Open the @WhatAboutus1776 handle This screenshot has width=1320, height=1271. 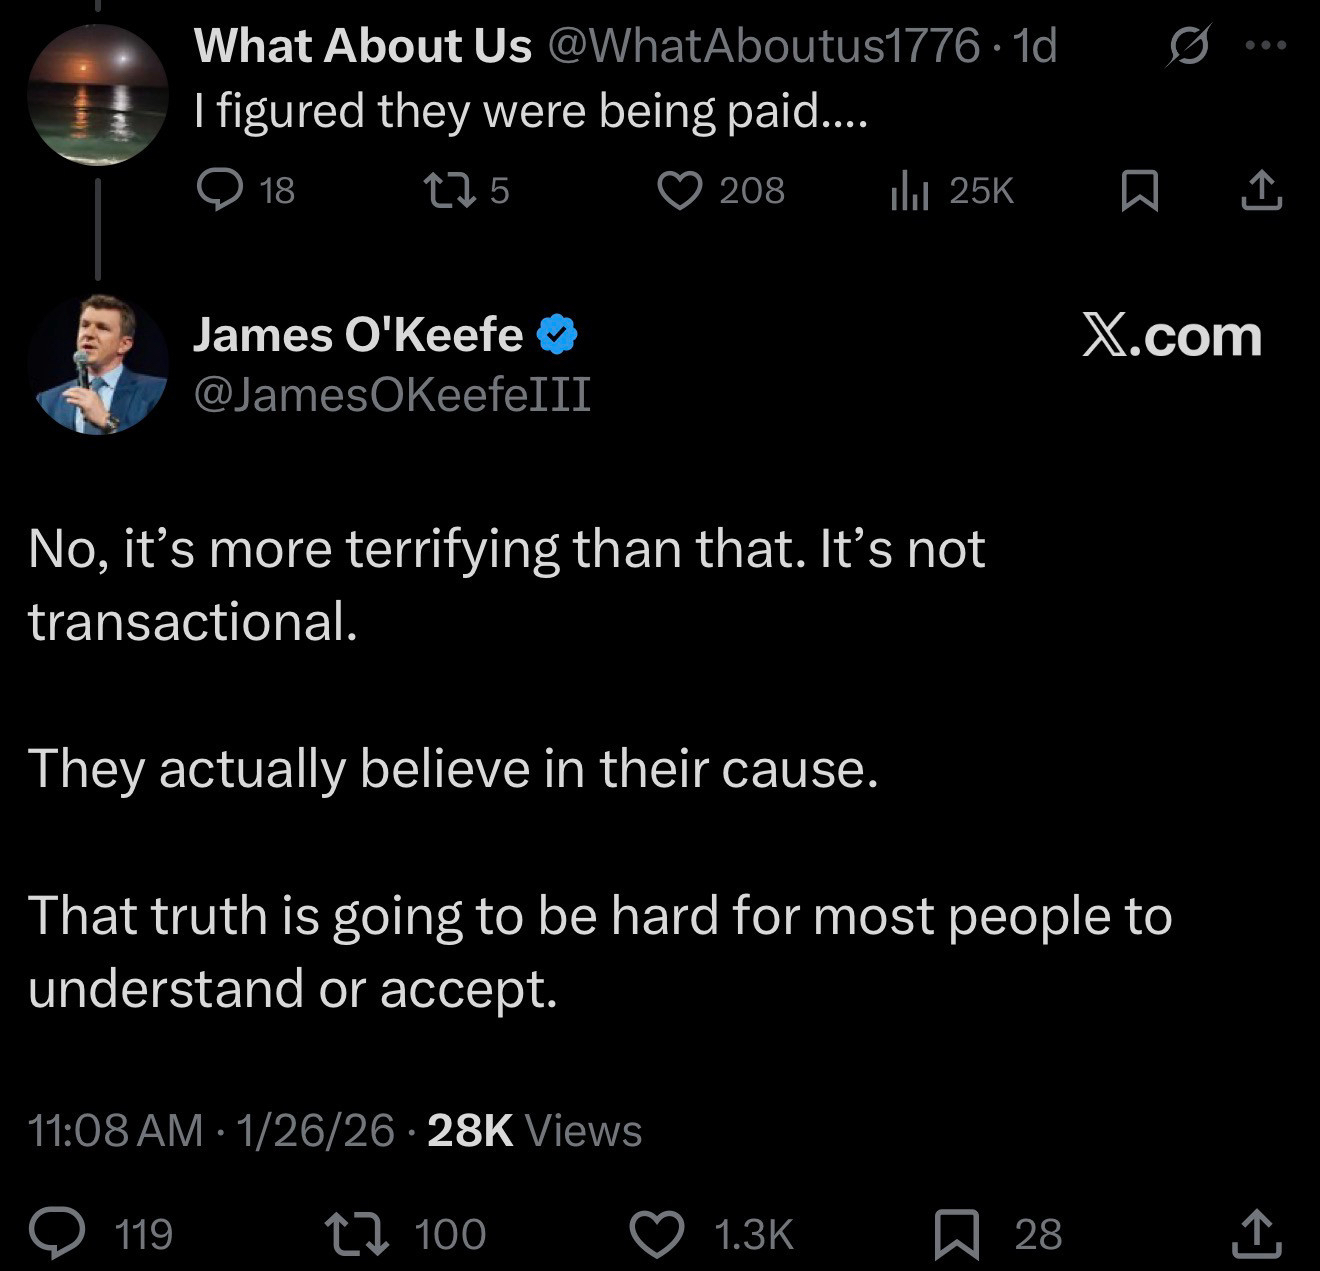(761, 46)
